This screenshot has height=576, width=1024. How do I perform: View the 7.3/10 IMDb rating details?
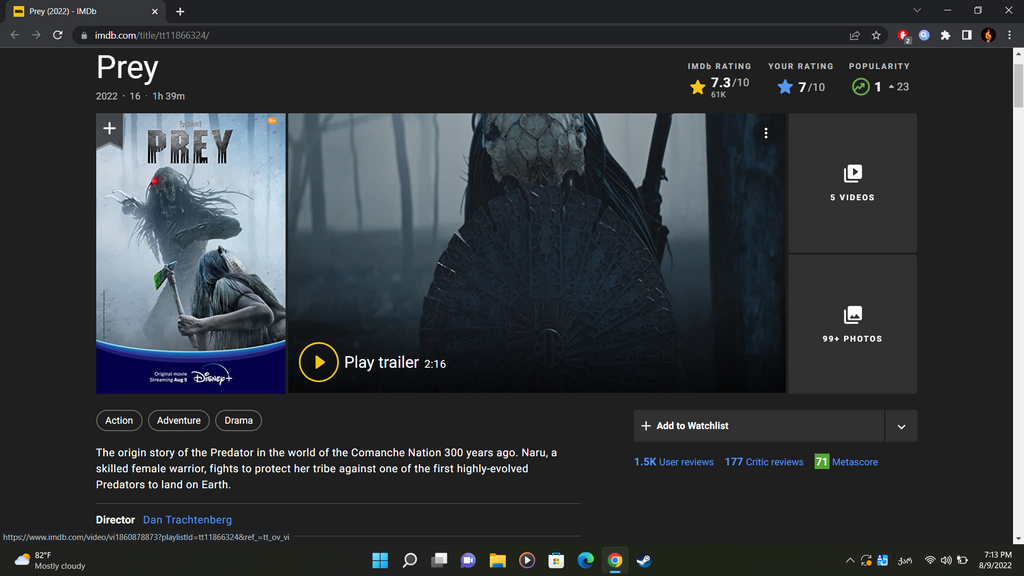click(719, 86)
